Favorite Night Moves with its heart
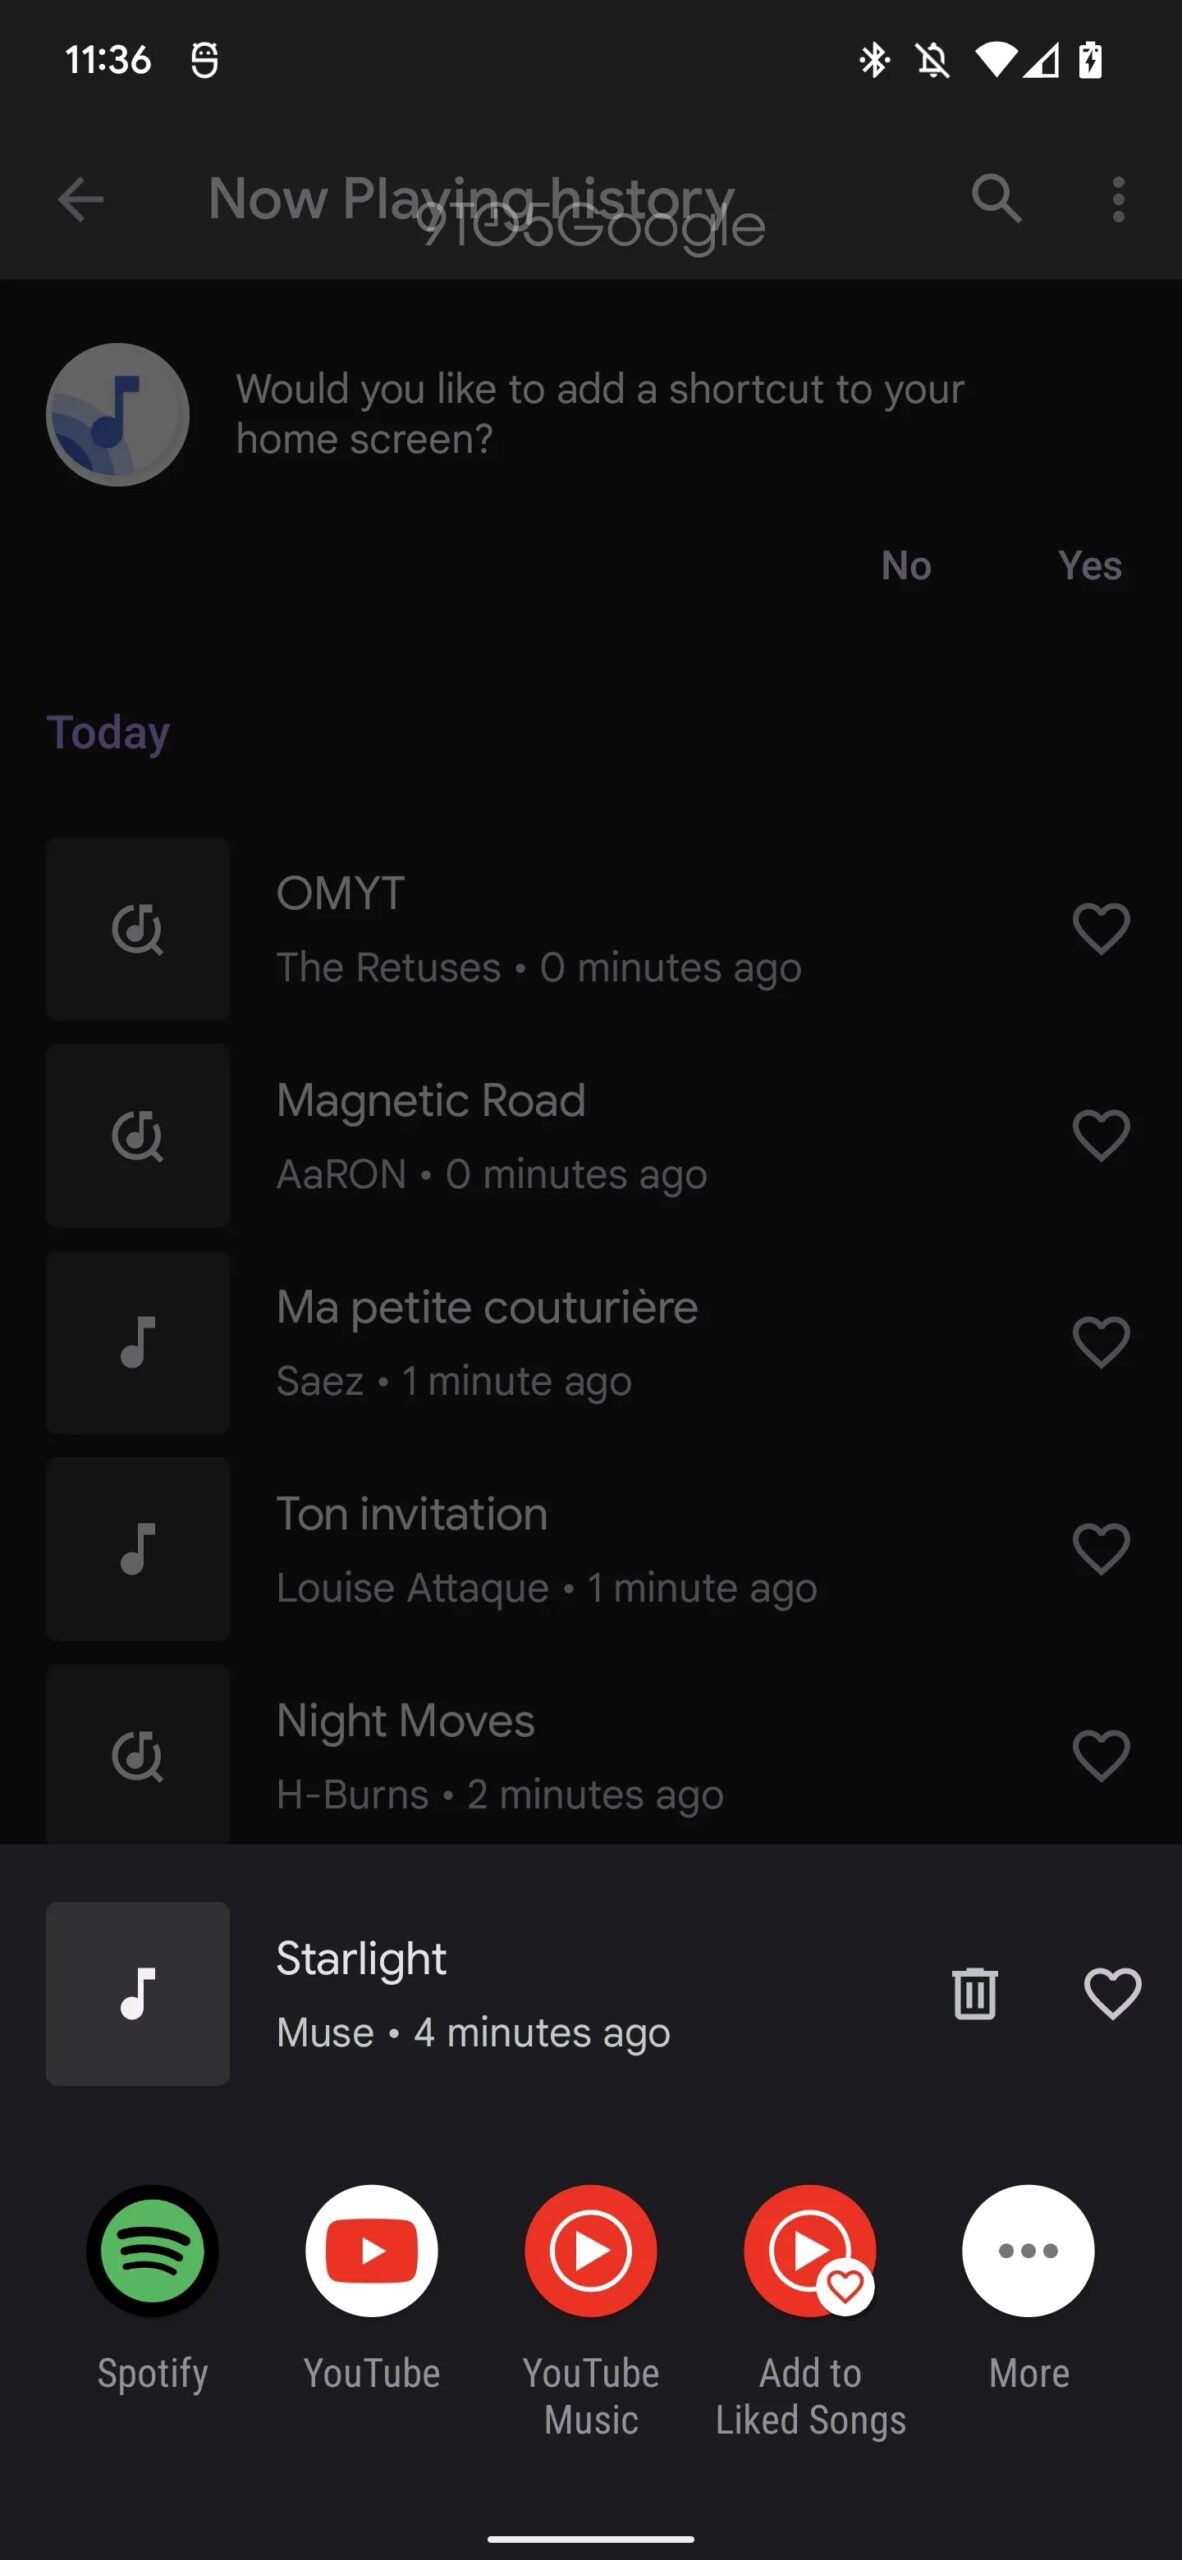The height and width of the screenshot is (2560, 1182). pyautogui.click(x=1101, y=1755)
